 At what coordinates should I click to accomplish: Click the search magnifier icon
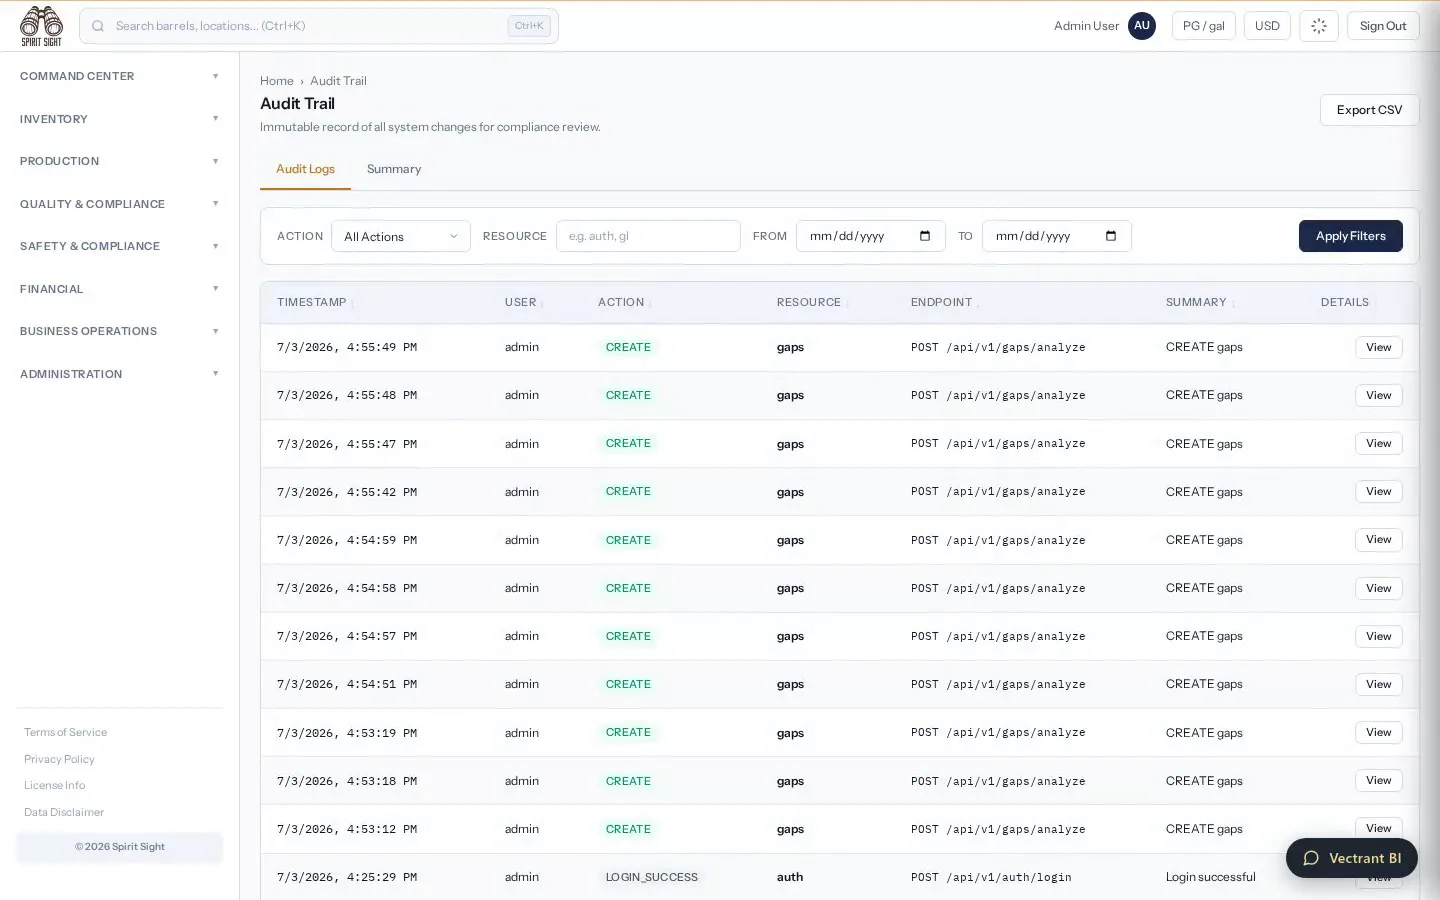98,26
